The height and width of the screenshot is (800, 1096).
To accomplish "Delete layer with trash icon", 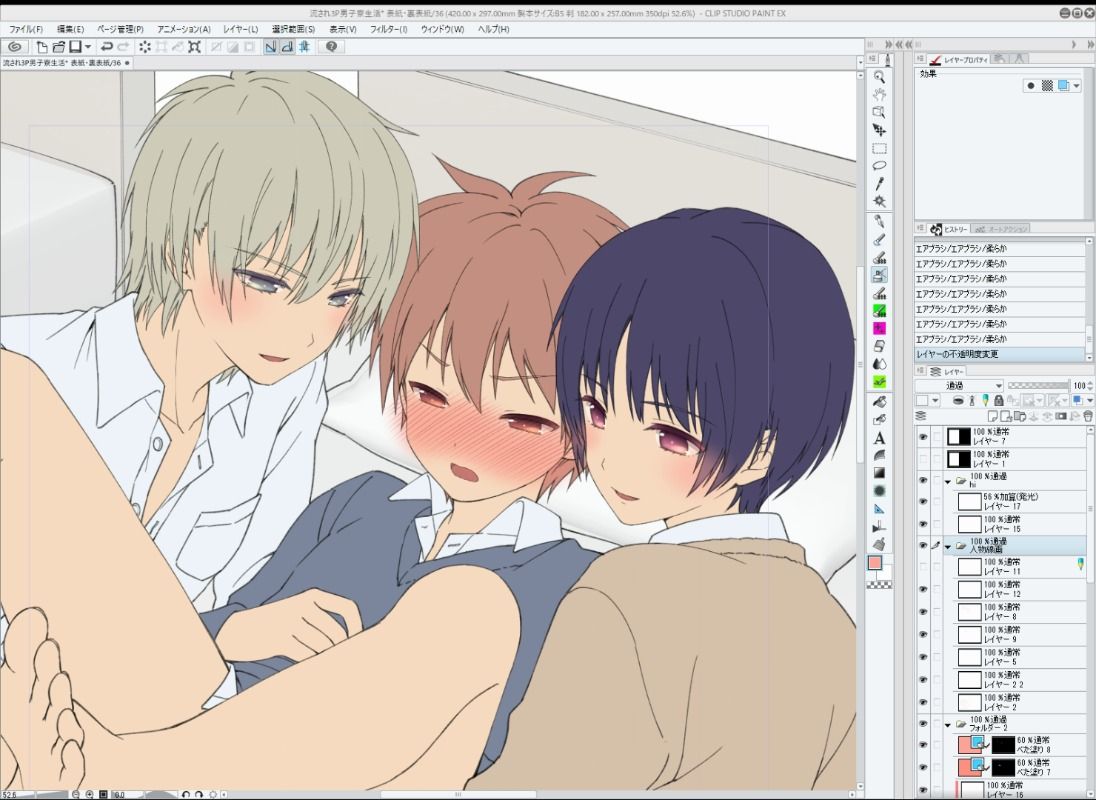I will pos(1088,416).
